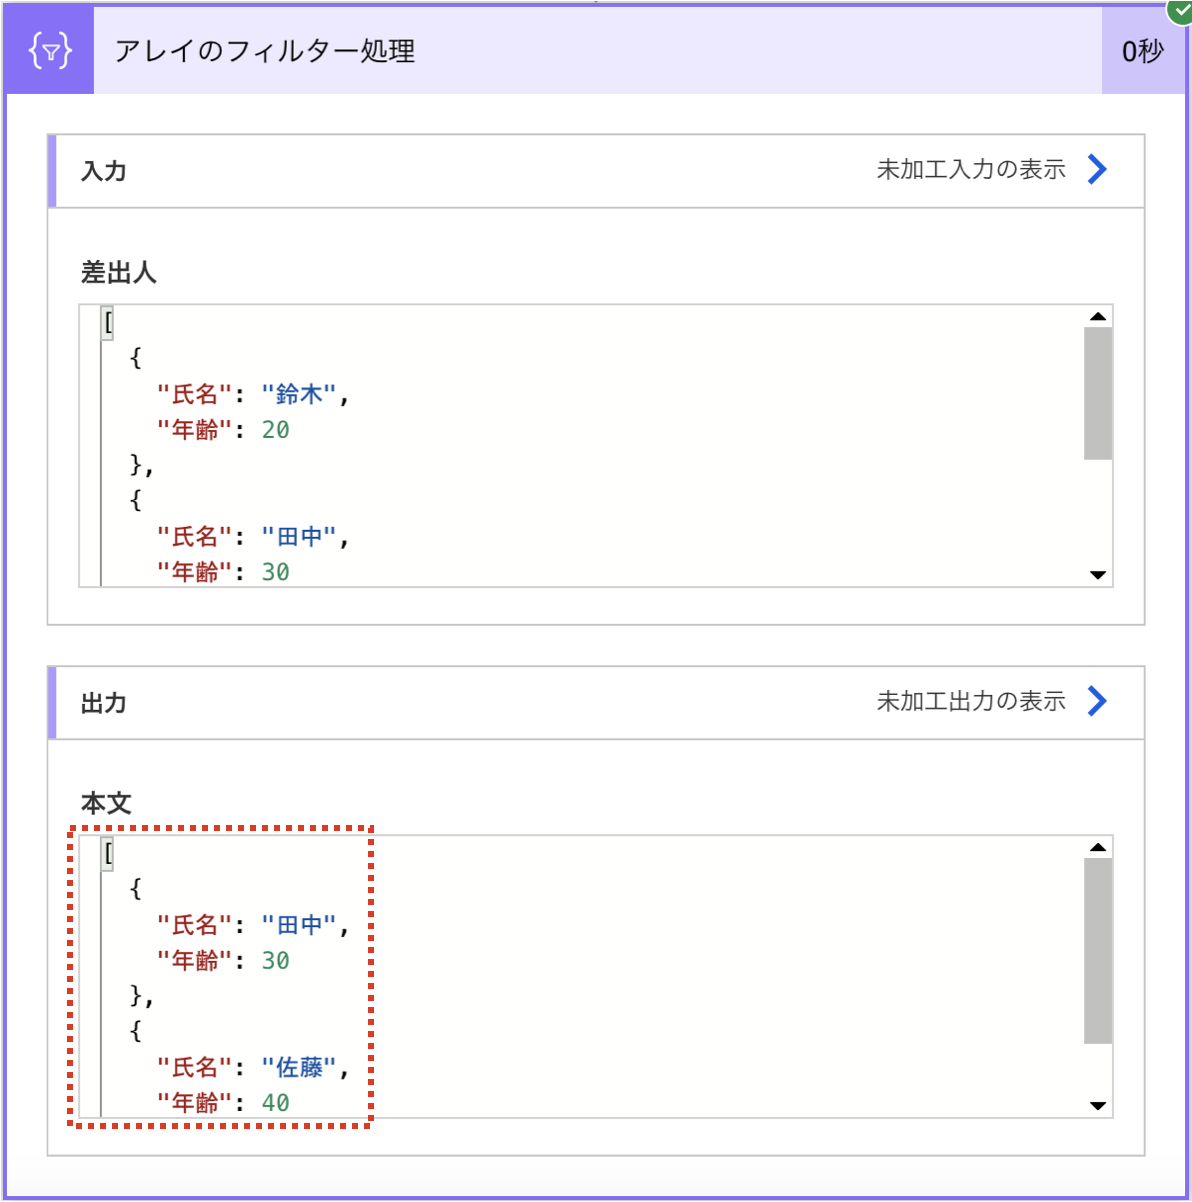Screen dimensions: 1192x1202
Task: Click the 未加工入力の表示 link
Action: click(971, 169)
